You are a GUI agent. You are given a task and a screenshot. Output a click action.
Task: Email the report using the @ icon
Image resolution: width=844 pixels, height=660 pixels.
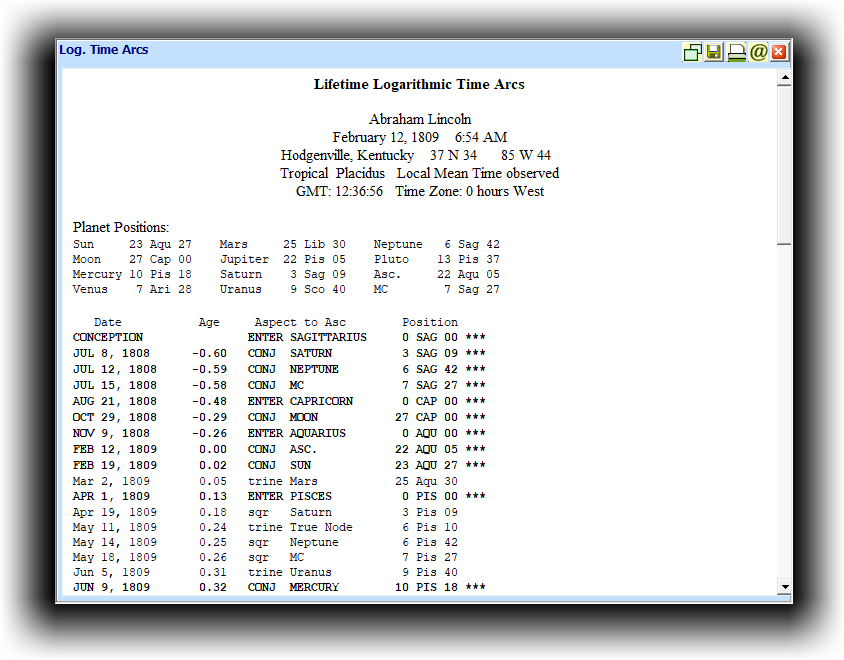click(758, 52)
